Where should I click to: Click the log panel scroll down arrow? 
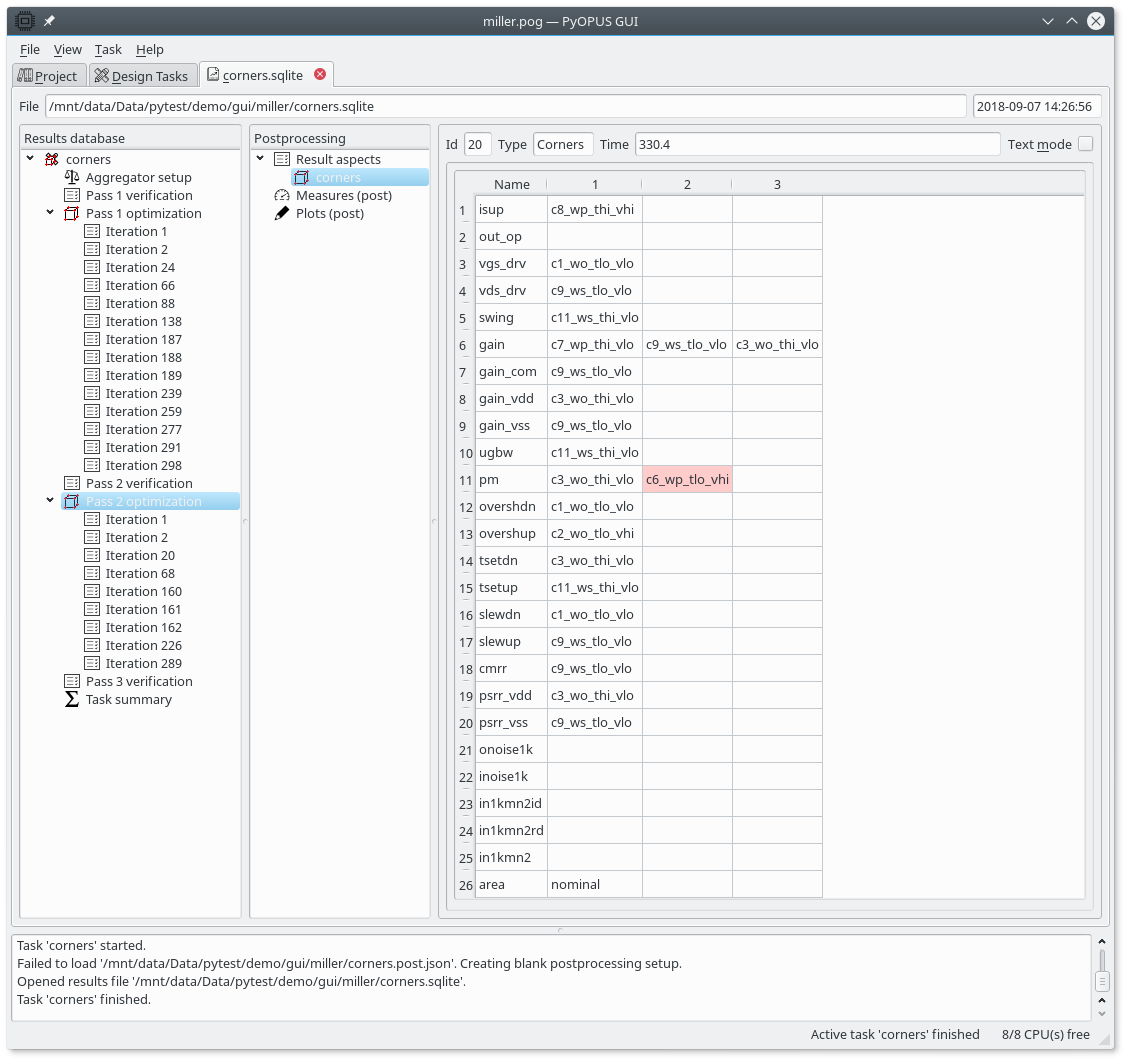1102,1012
